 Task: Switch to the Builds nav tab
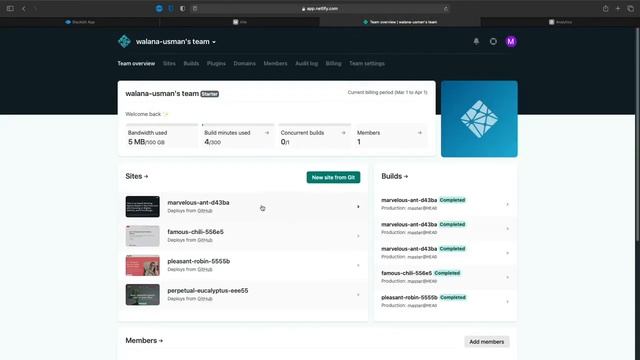191,64
